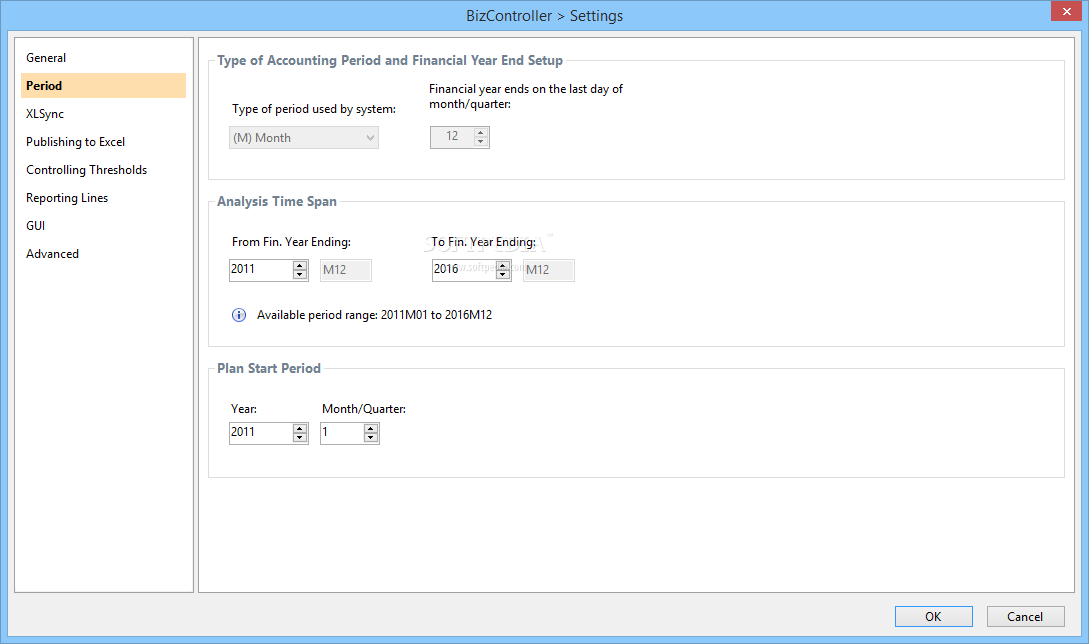Viewport: 1089px width, 644px height.
Task: Discard changes with the Cancel button
Action: (1025, 617)
